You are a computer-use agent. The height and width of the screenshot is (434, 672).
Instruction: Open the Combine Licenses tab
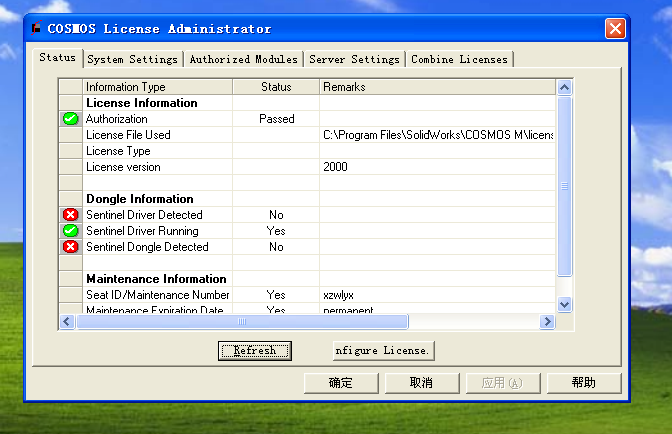click(x=459, y=59)
